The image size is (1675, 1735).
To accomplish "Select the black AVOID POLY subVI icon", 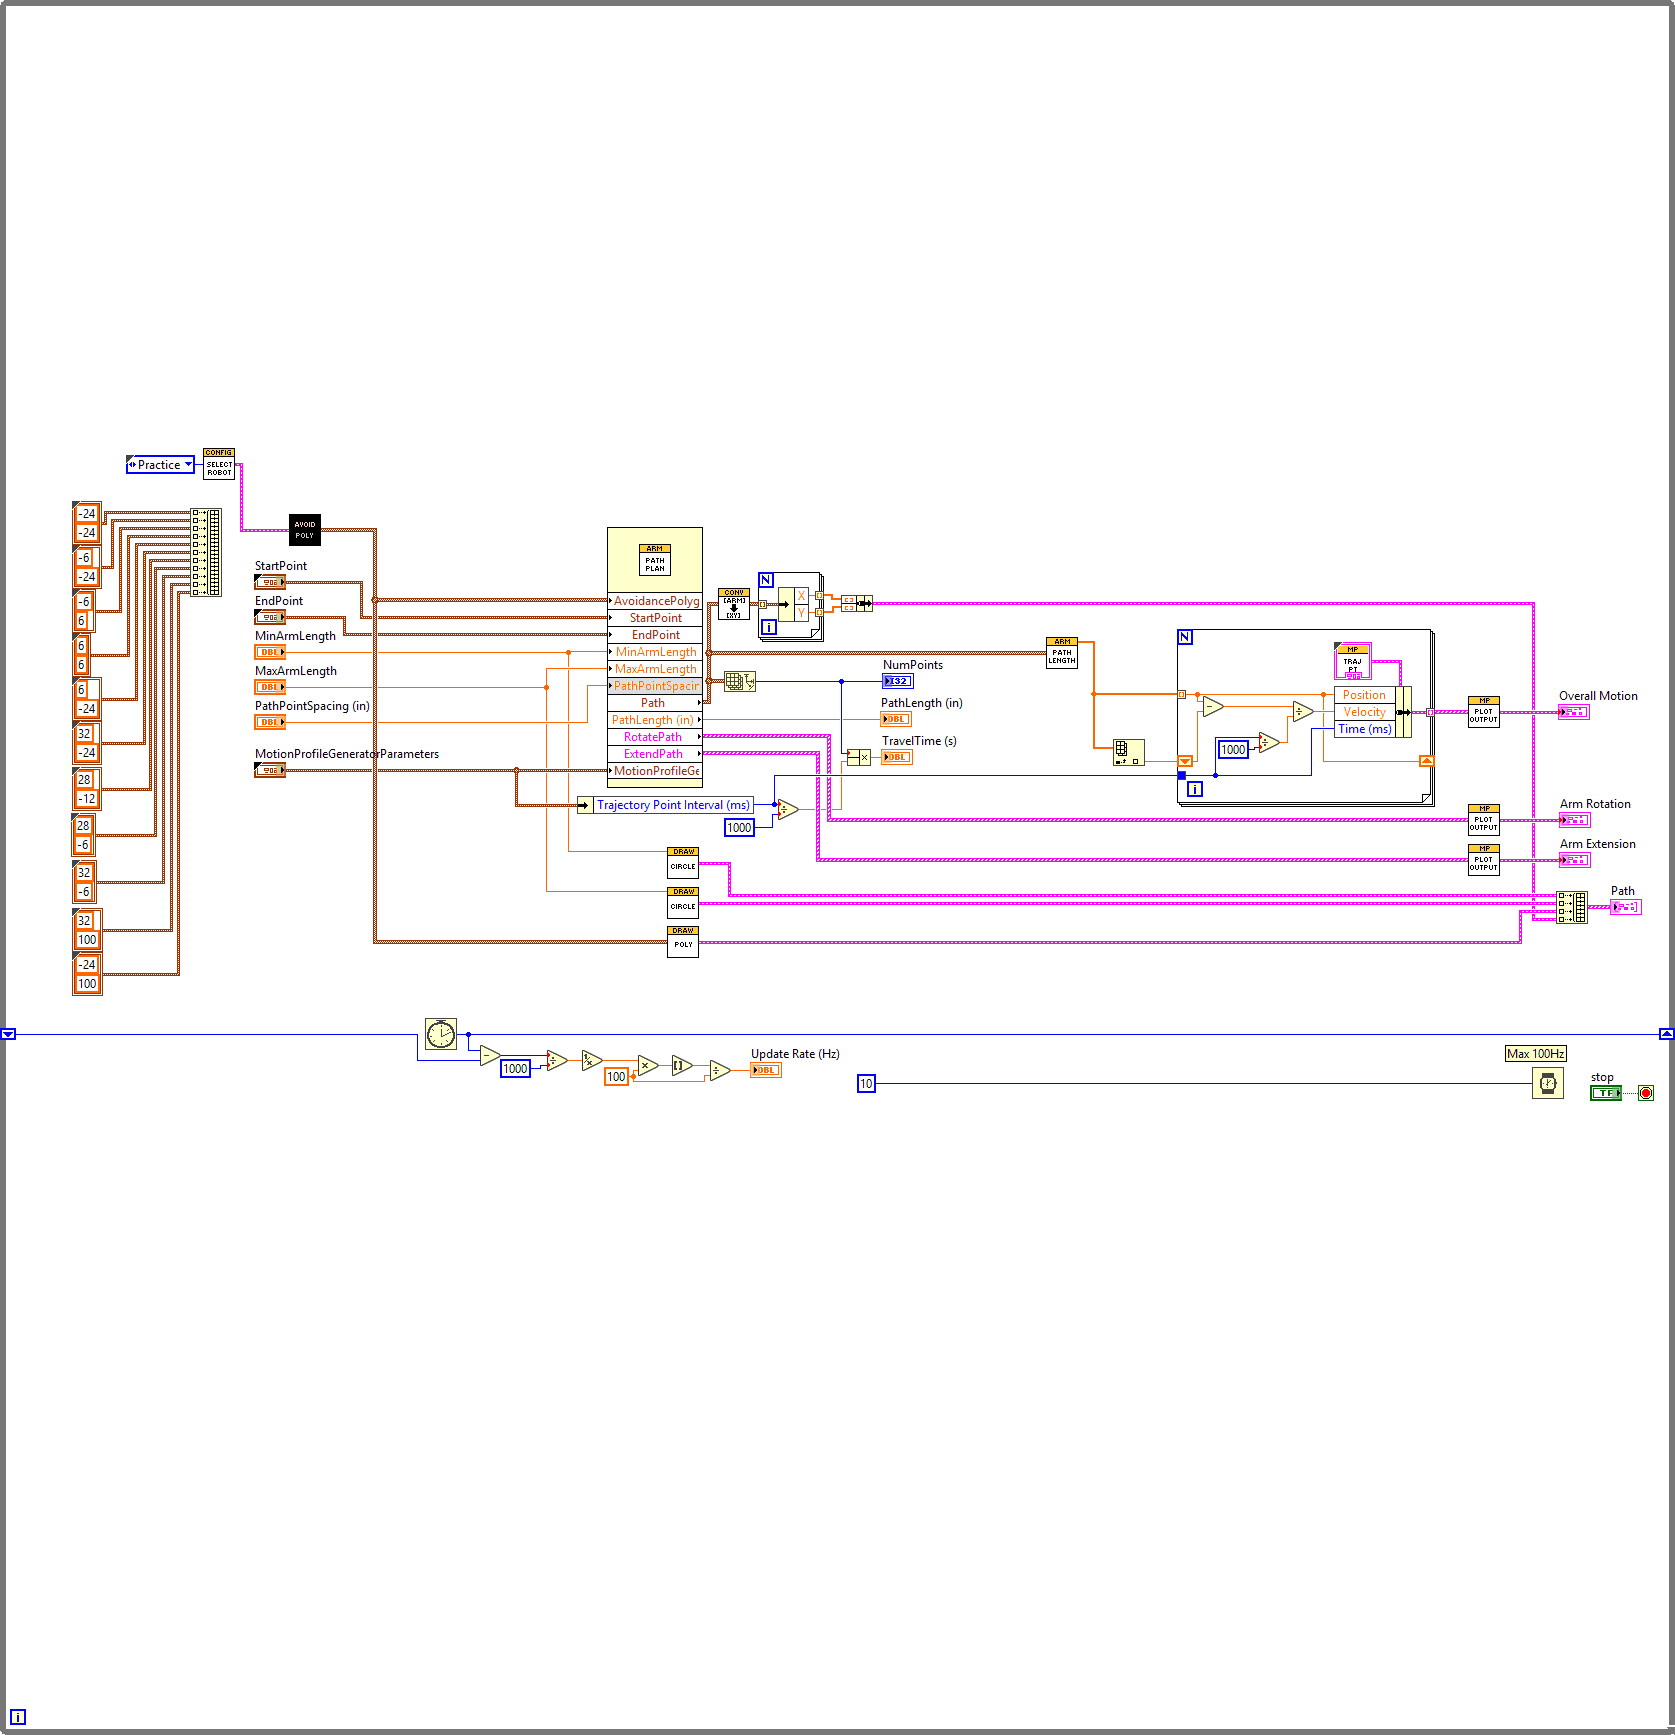I will click(x=304, y=530).
